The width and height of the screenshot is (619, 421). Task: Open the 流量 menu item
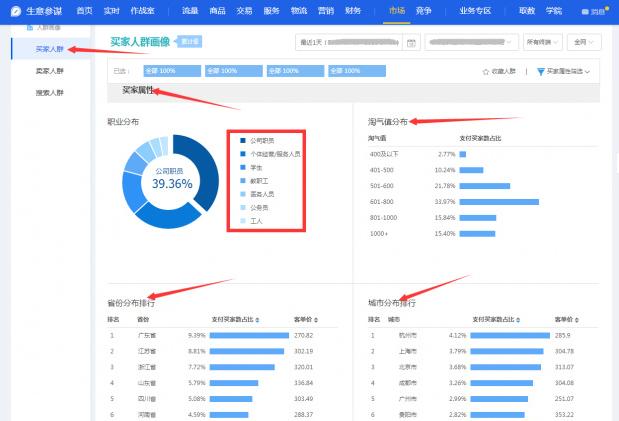pyautogui.click(x=190, y=11)
